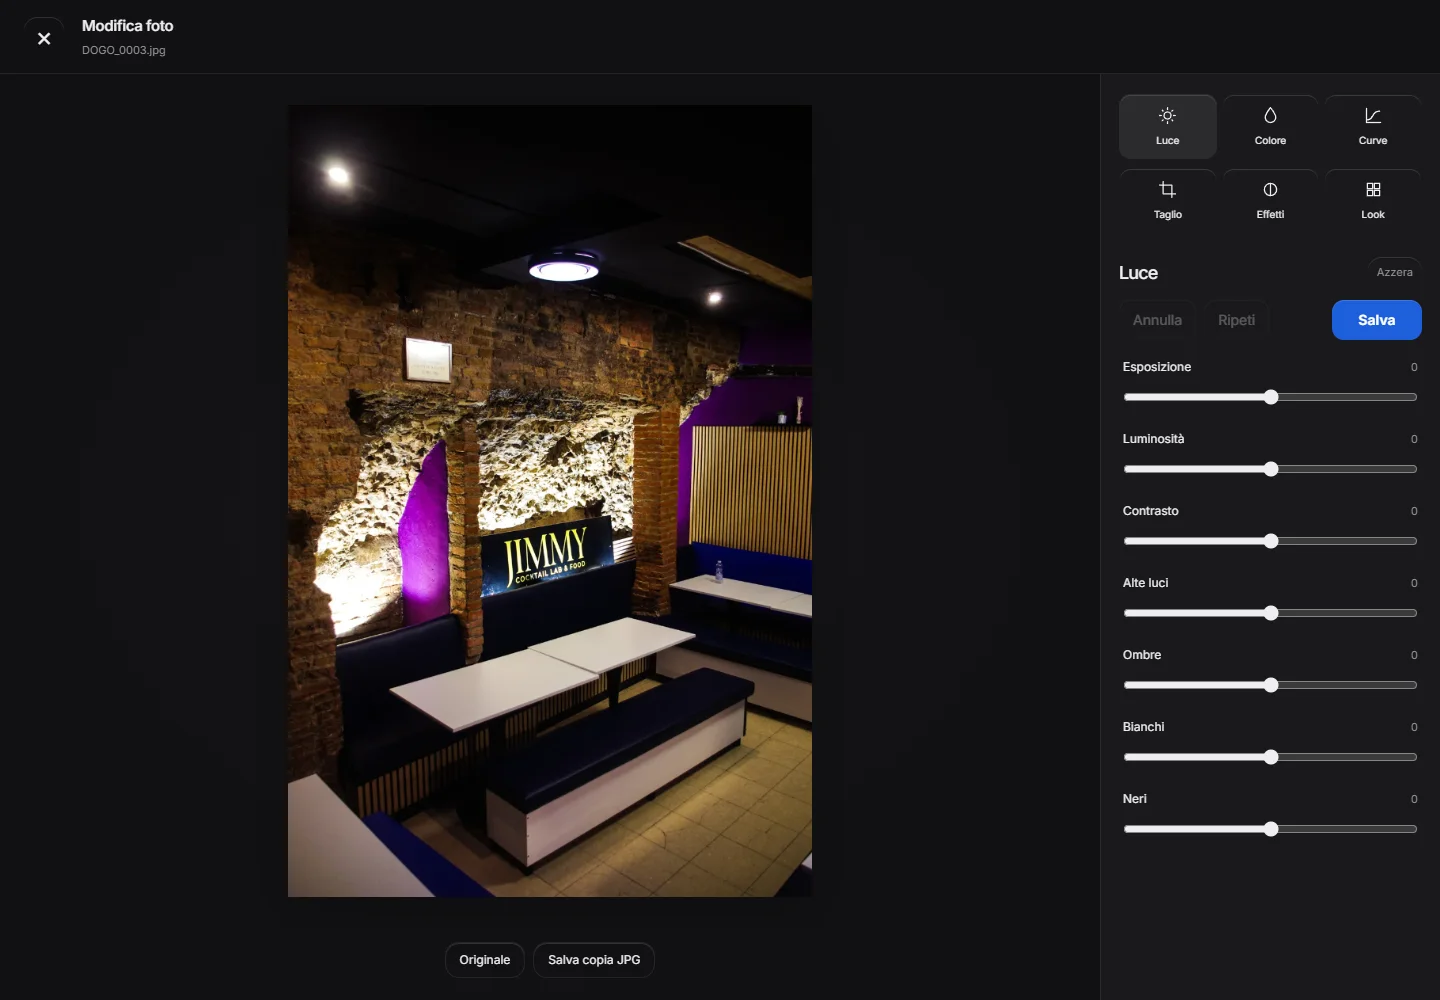1440x1000 pixels.
Task: Click the Alte luci slider handle
Action: pos(1271,613)
